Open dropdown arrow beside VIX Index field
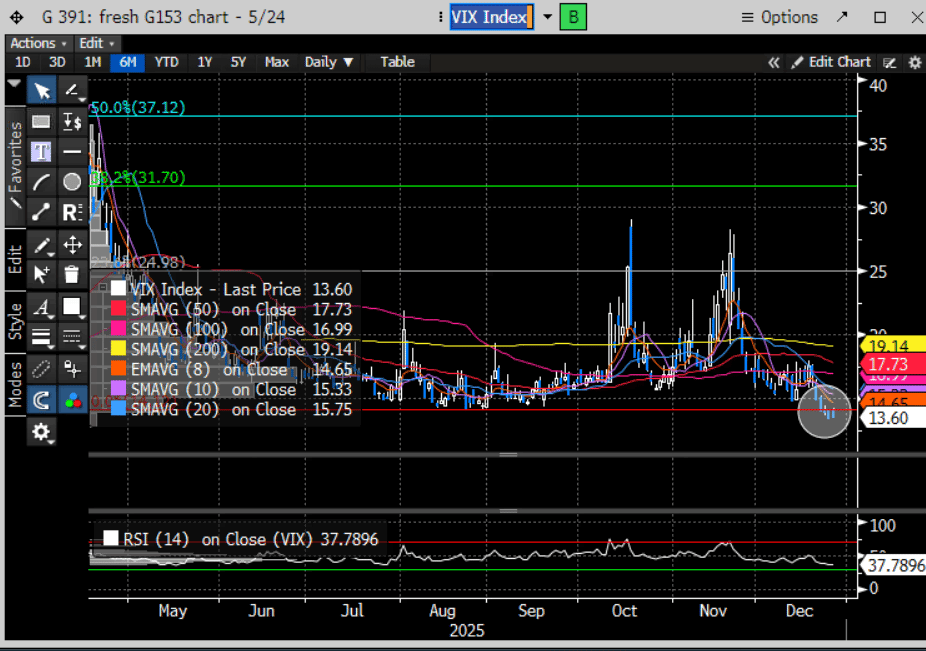 (547, 17)
